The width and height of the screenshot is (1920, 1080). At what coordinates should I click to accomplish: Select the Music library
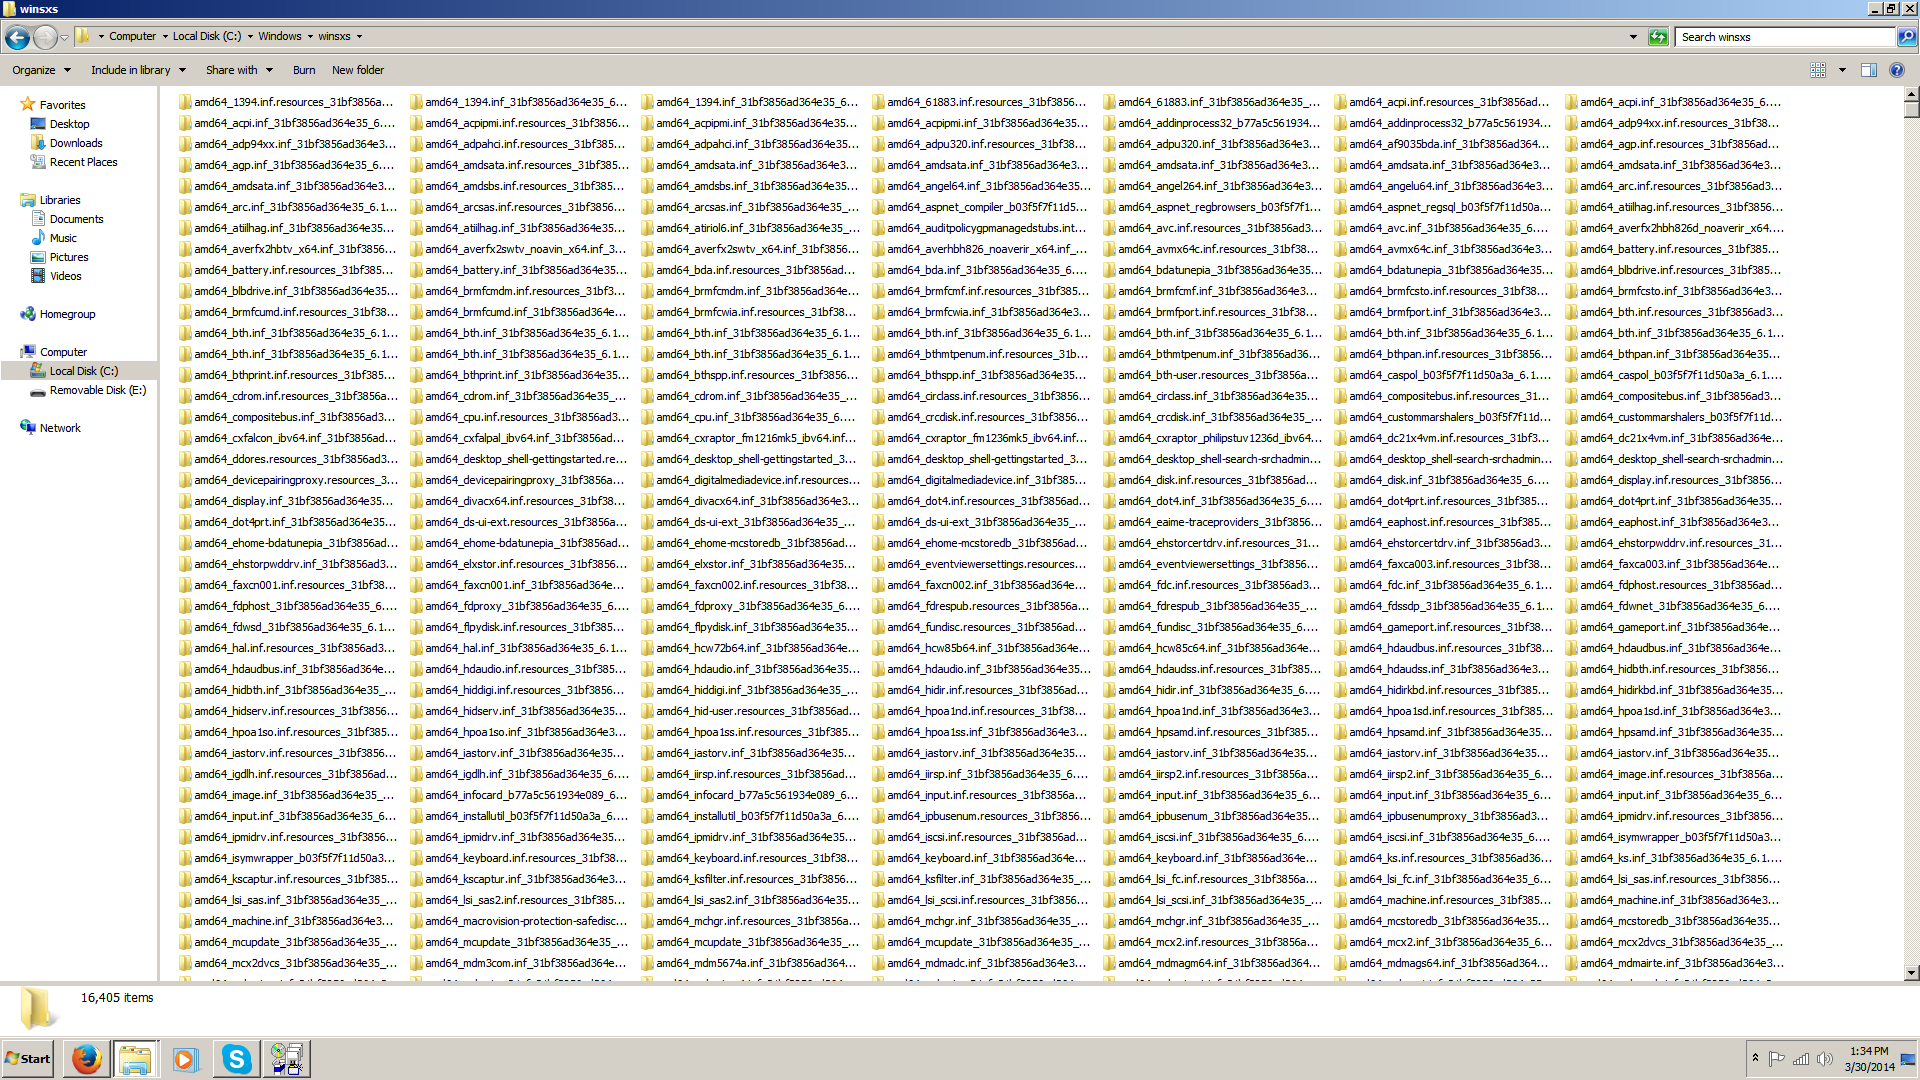click(63, 238)
